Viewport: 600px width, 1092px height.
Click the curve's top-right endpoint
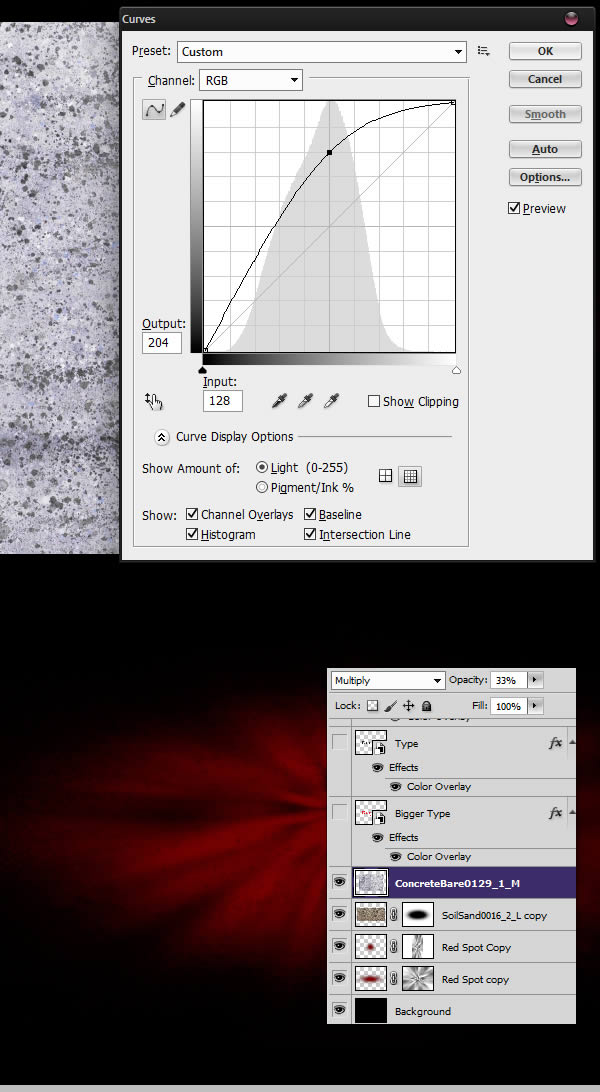click(453, 102)
